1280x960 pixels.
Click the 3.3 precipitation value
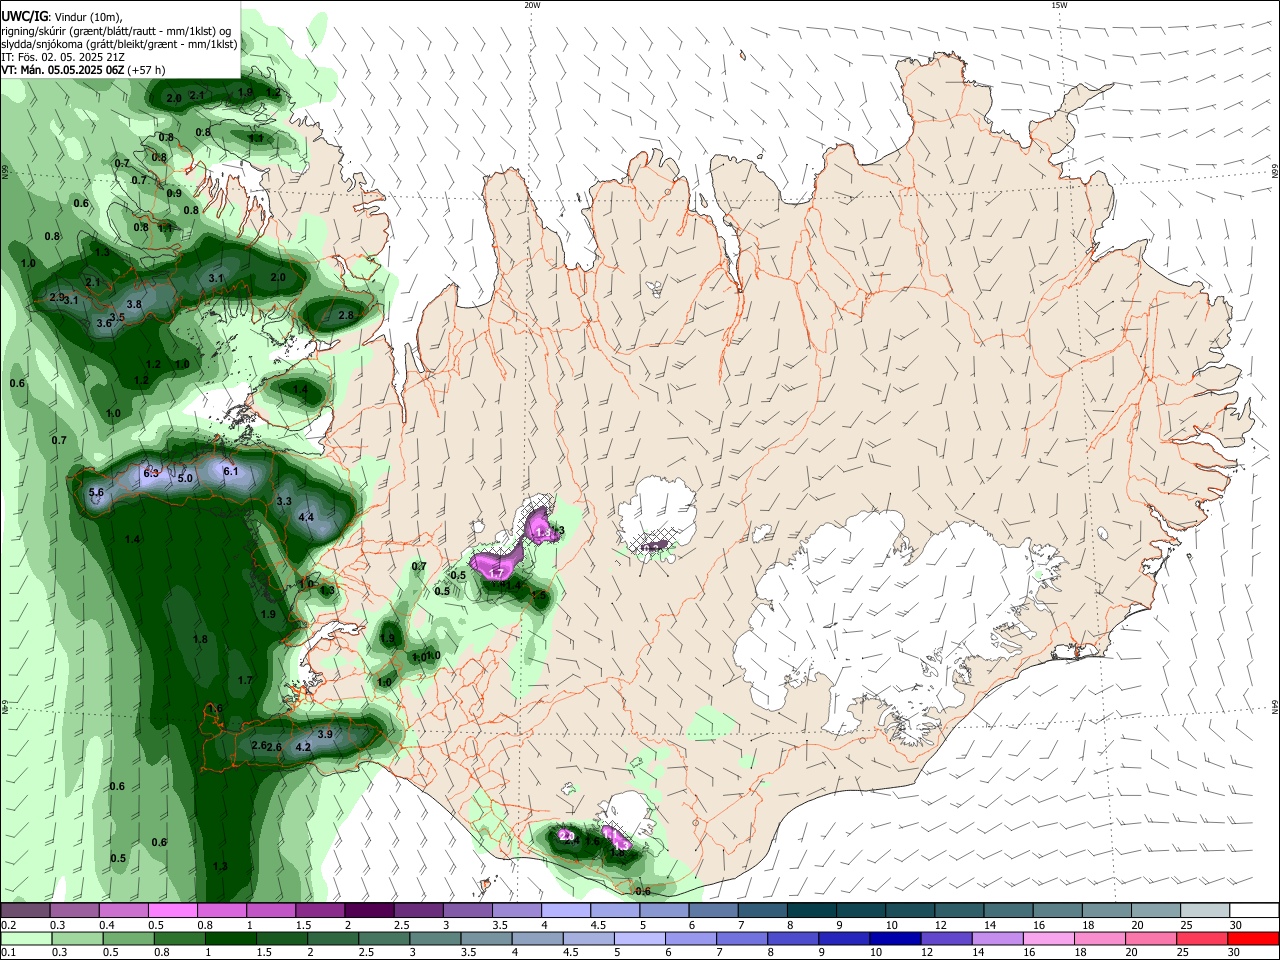click(x=284, y=501)
